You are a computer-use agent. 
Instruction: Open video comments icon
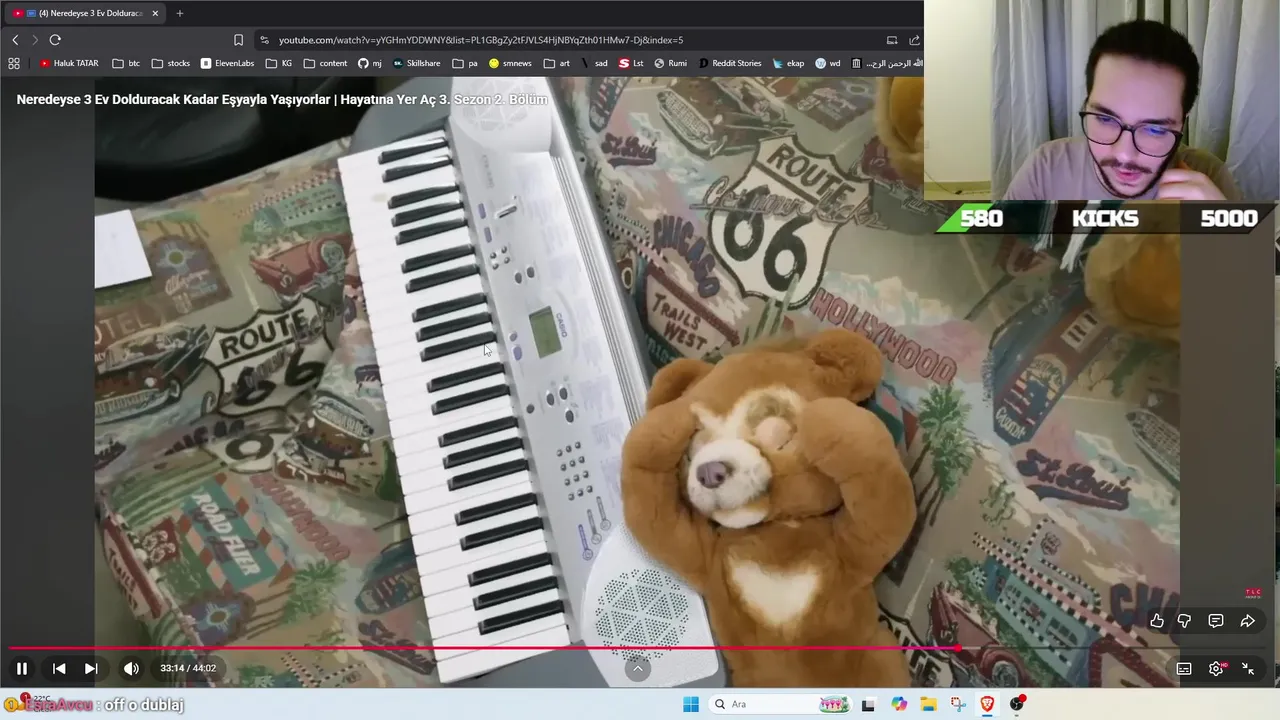[x=1216, y=621]
